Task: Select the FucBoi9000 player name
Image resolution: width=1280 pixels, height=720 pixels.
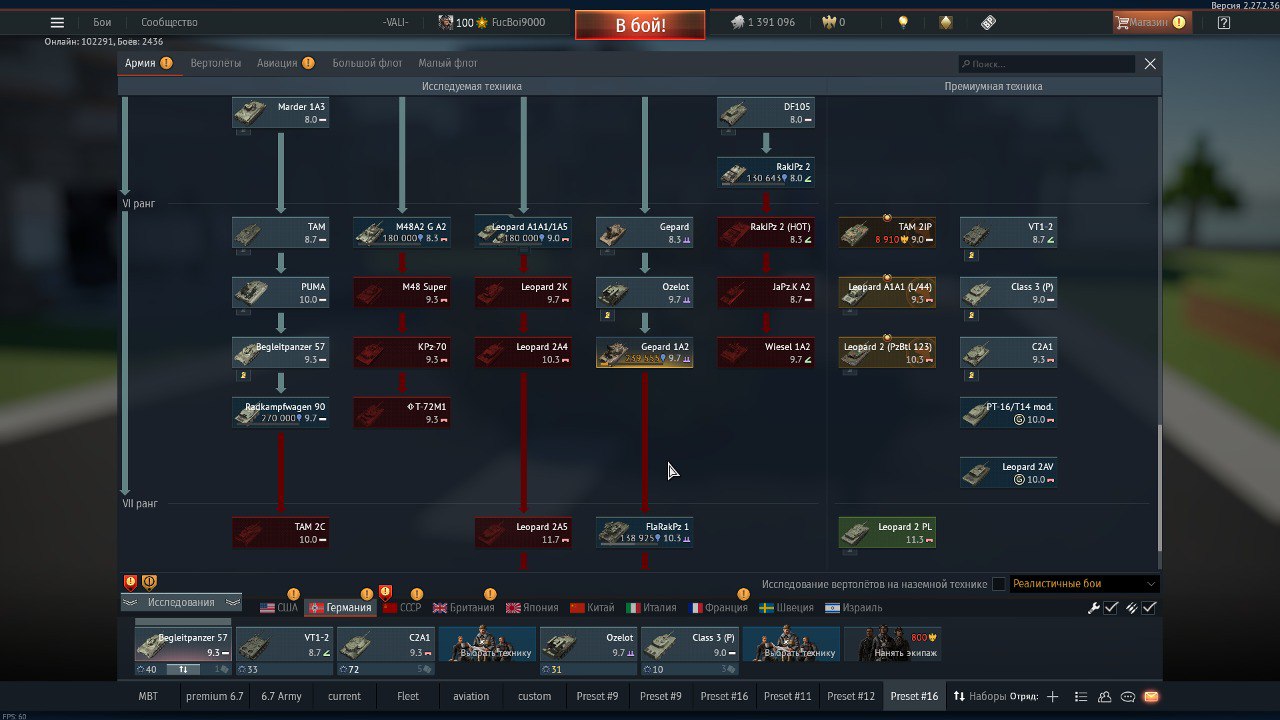Action: pyautogui.click(x=518, y=22)
